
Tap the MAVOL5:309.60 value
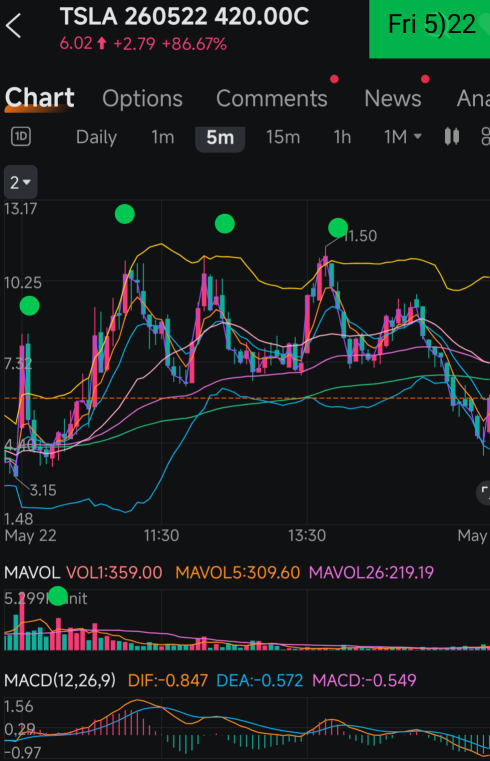[238, 573]
